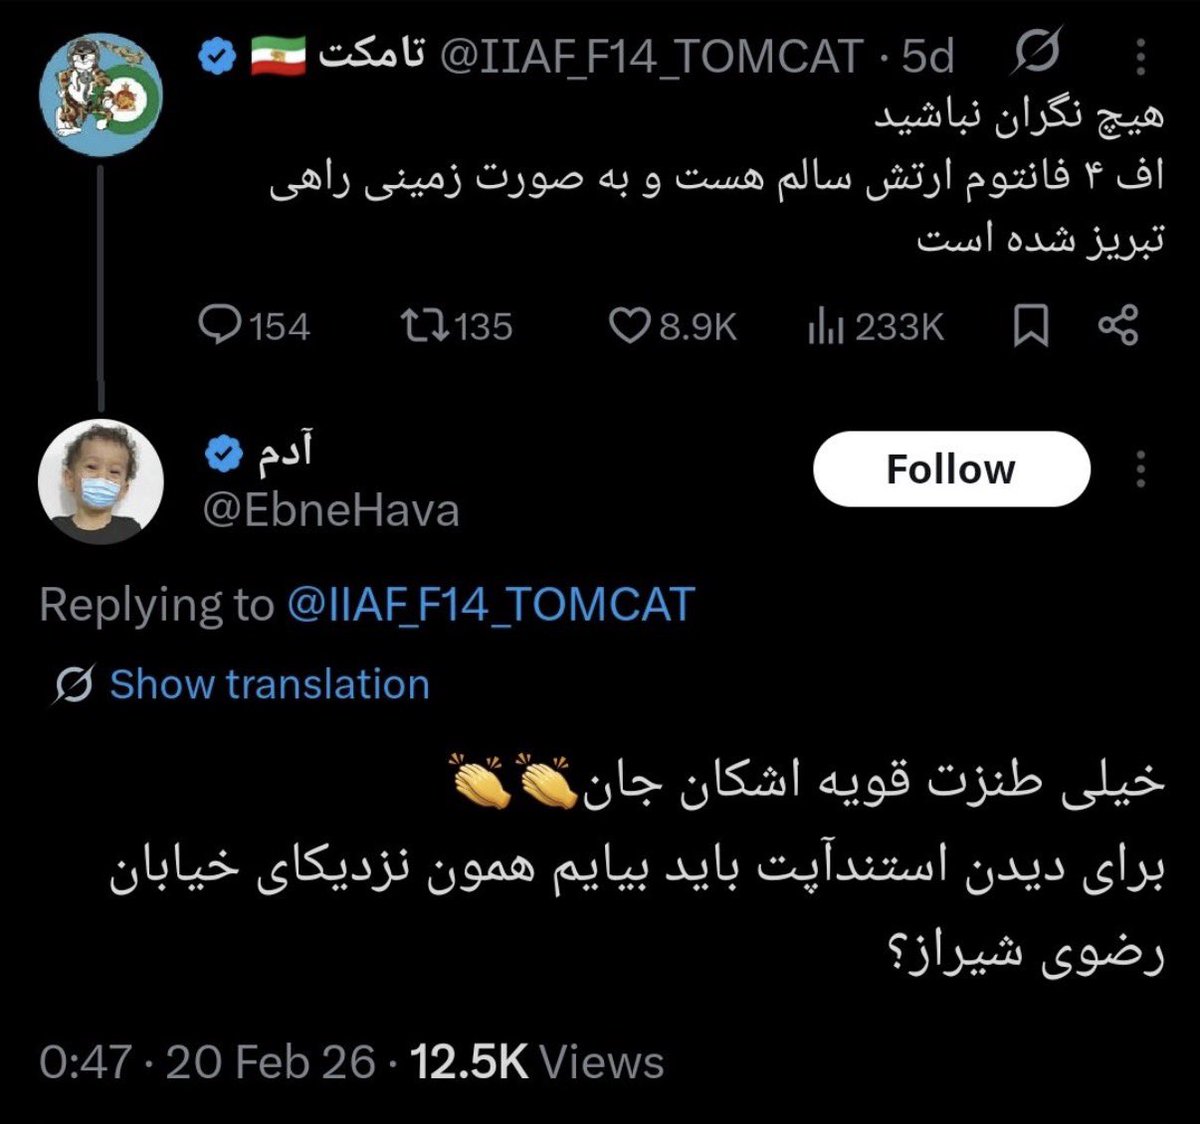Click the reply comment icon showing 154
The height and width of the screenshot is (1124, 1200).
[x=218, y=326]
